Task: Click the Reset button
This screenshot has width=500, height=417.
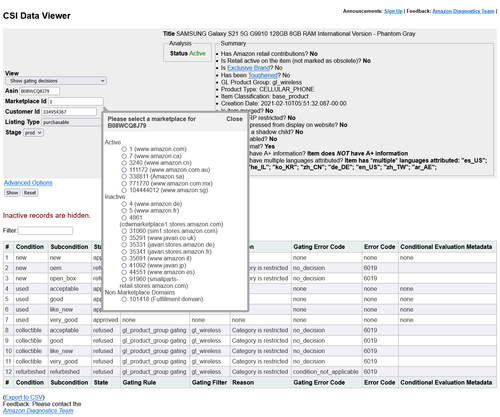Action: click(x=30, y=193)
